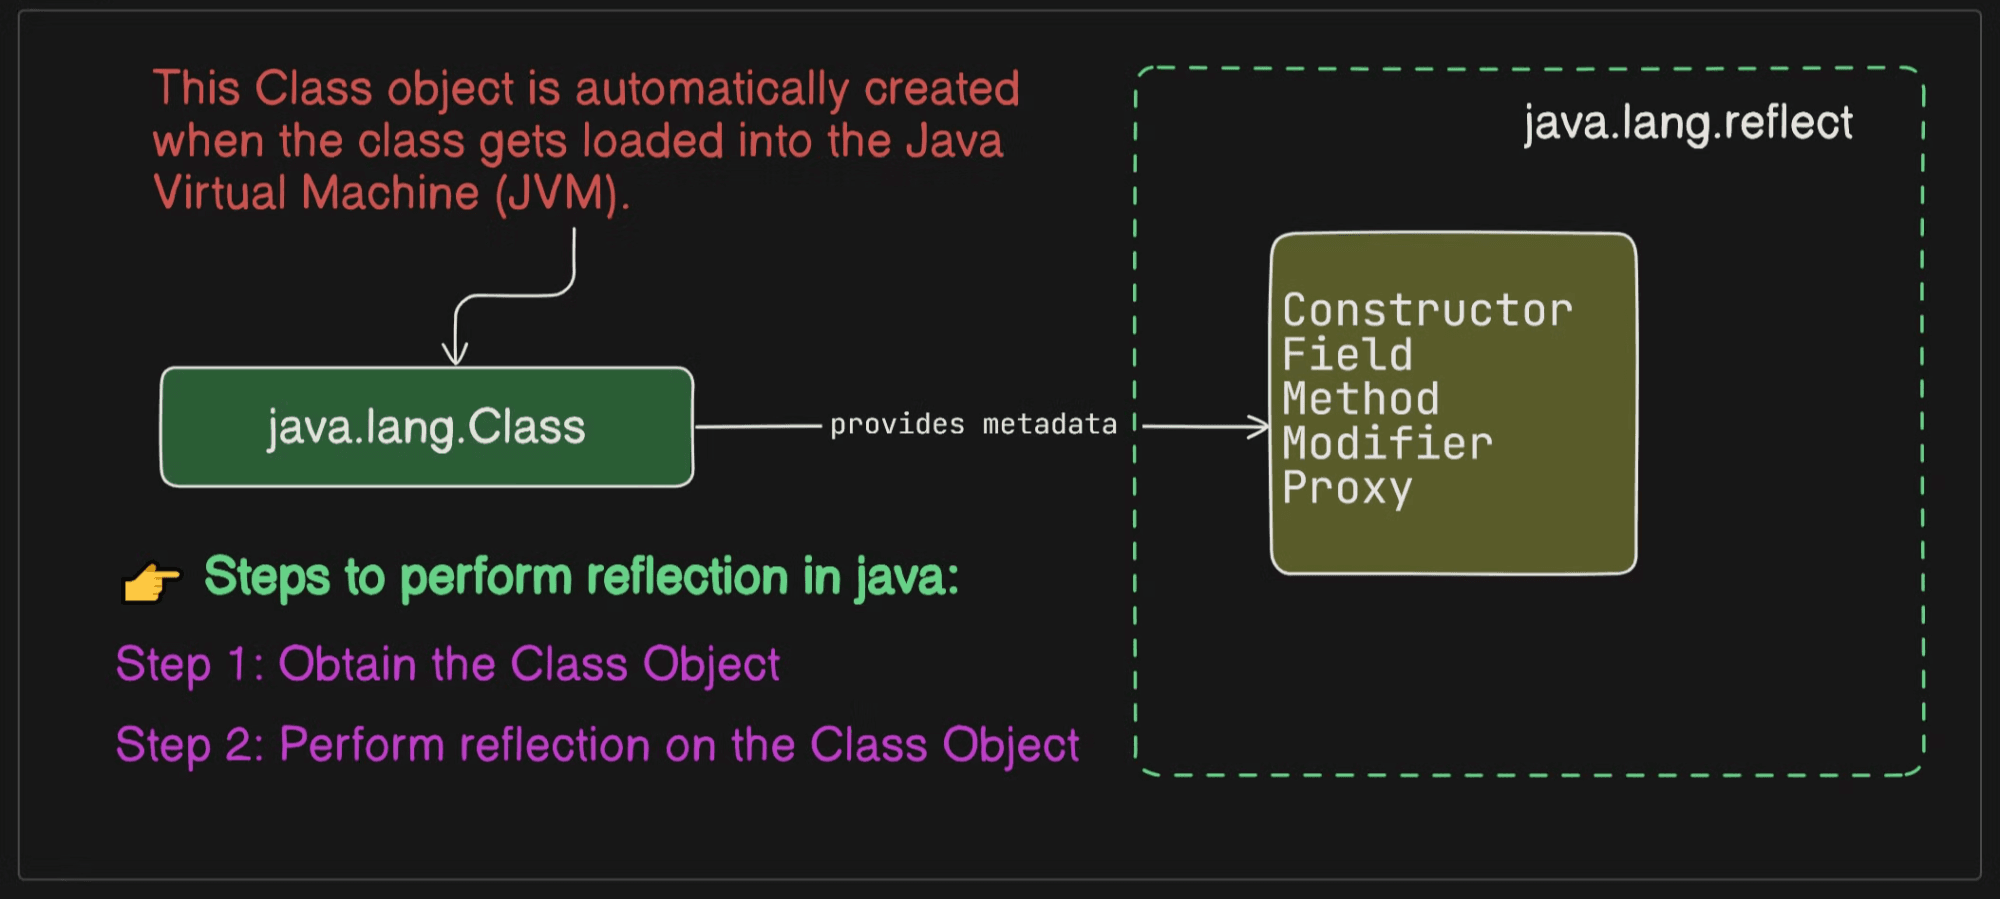Click 'Step 1: Obtain the Class Object'
Viewport: 2000px width, 899px height.
[447, 665]
